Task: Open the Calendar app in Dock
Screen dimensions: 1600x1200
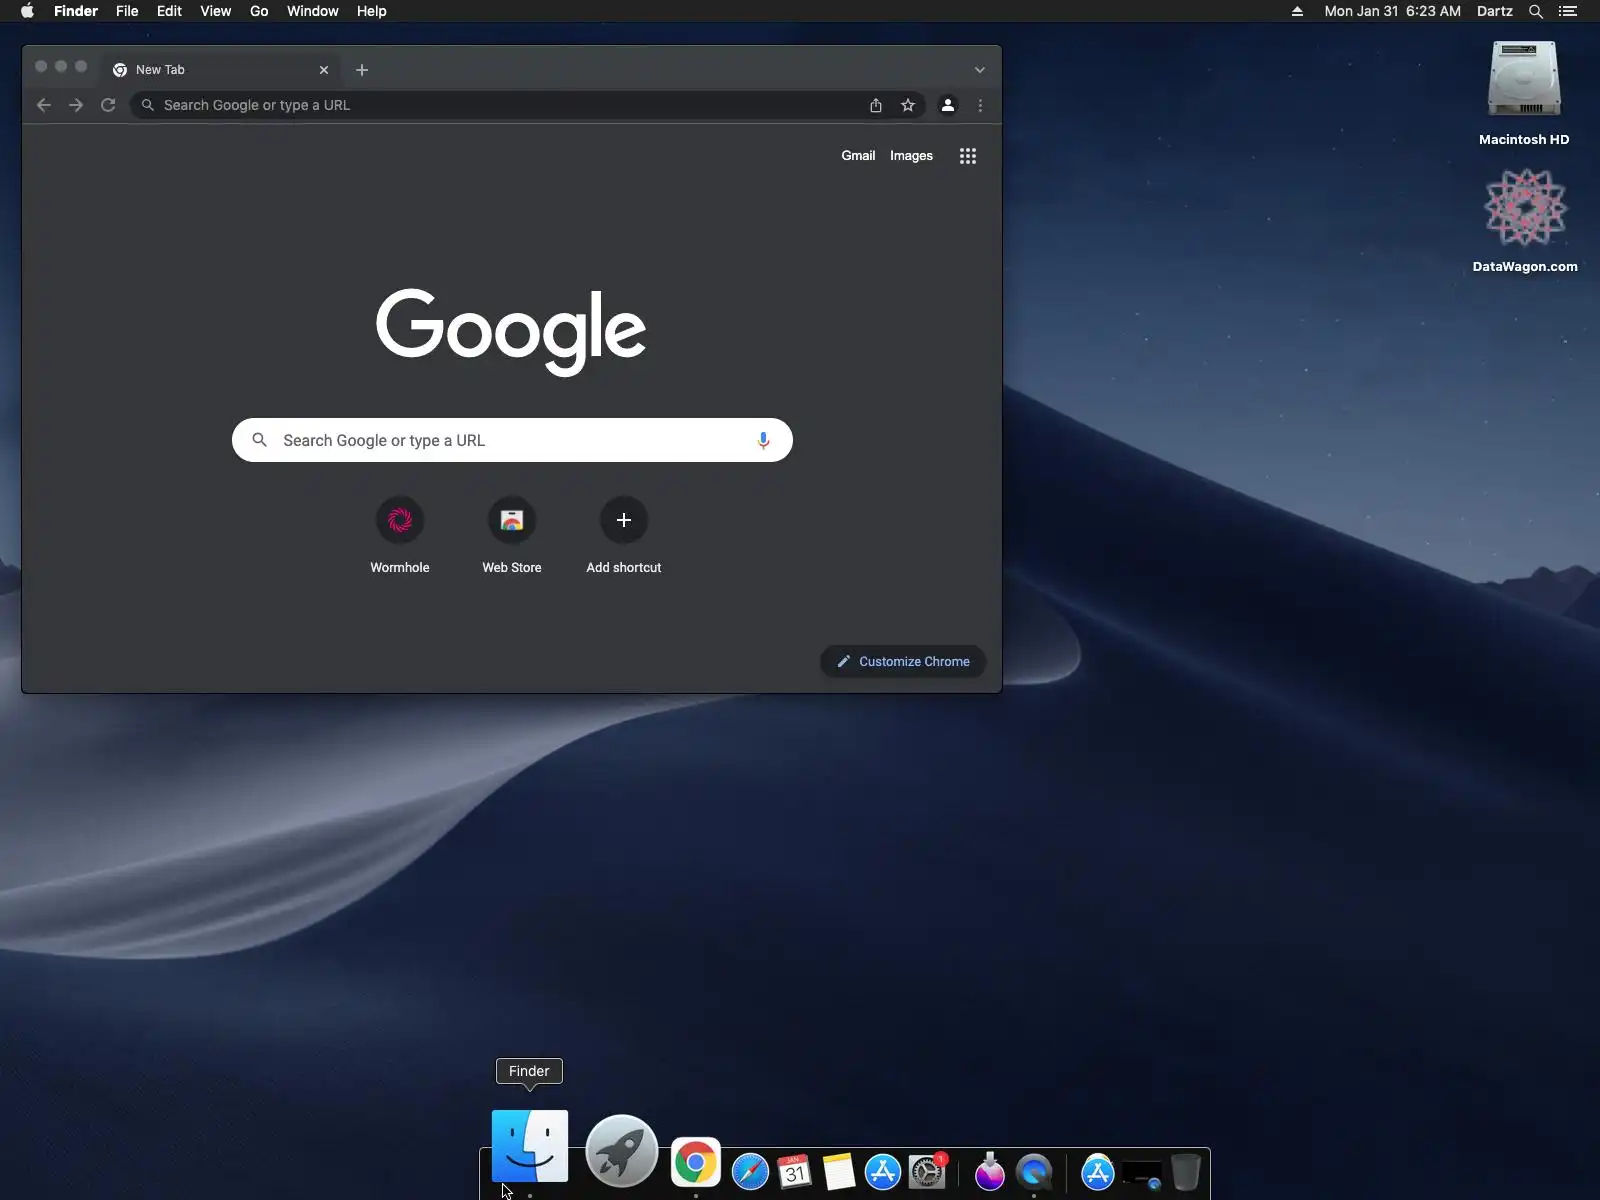Action: [795, 1171]
